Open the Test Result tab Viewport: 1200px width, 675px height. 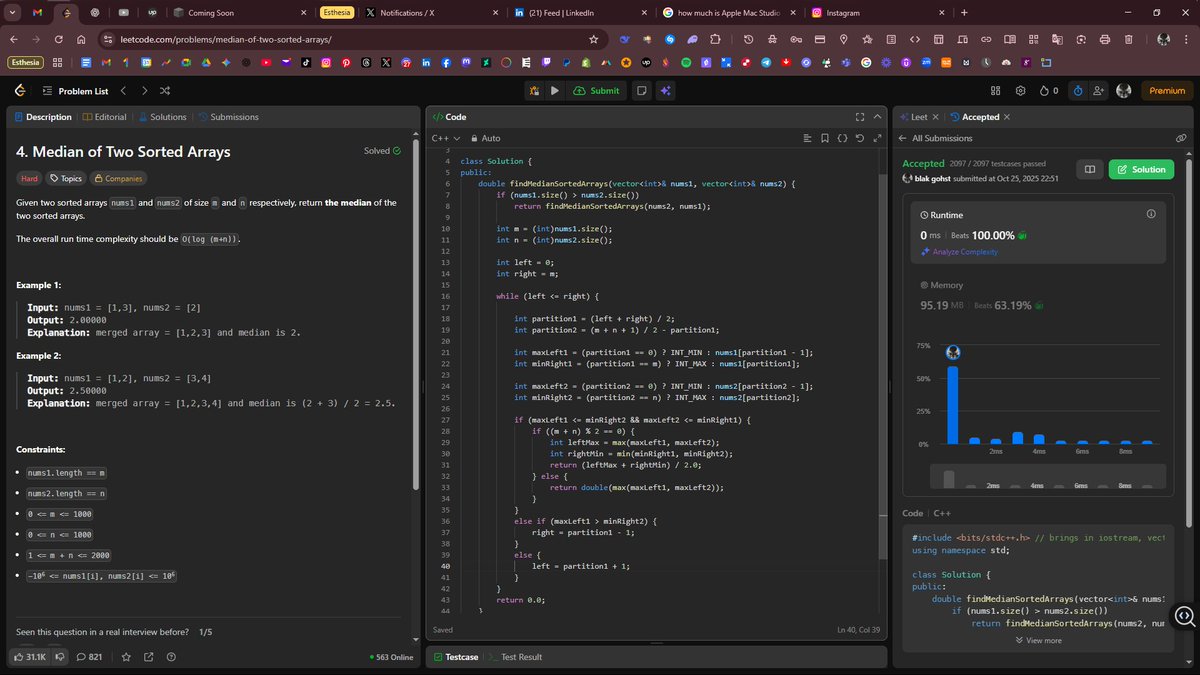[515, 657]
